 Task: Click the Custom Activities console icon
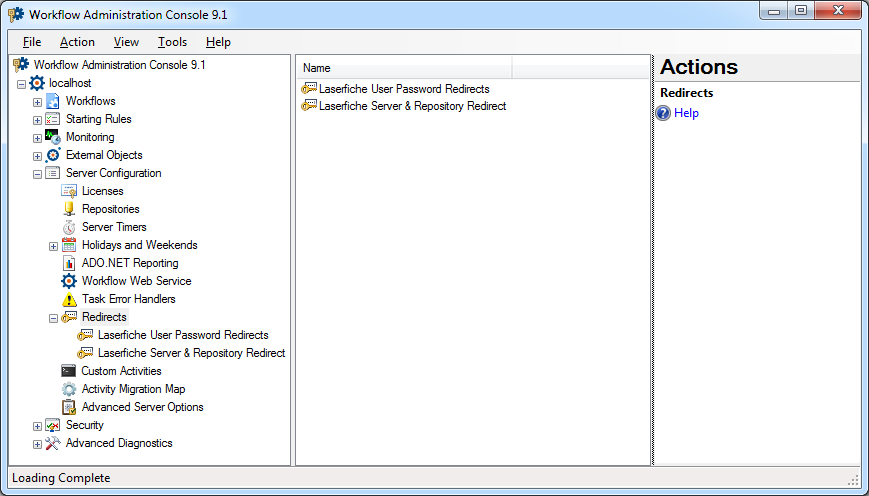[x=69, y=371]
